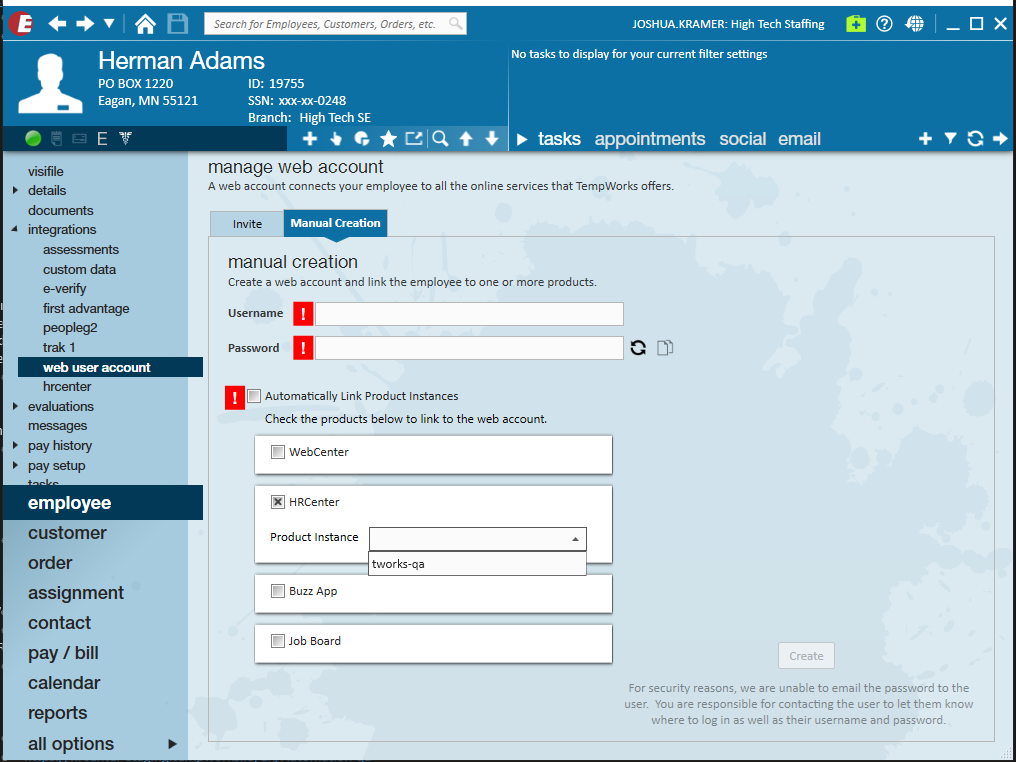Click the pie chart icon
The height and width of the screenshot is (762, 1016).
pyautogui.click(x=362, y=138)
